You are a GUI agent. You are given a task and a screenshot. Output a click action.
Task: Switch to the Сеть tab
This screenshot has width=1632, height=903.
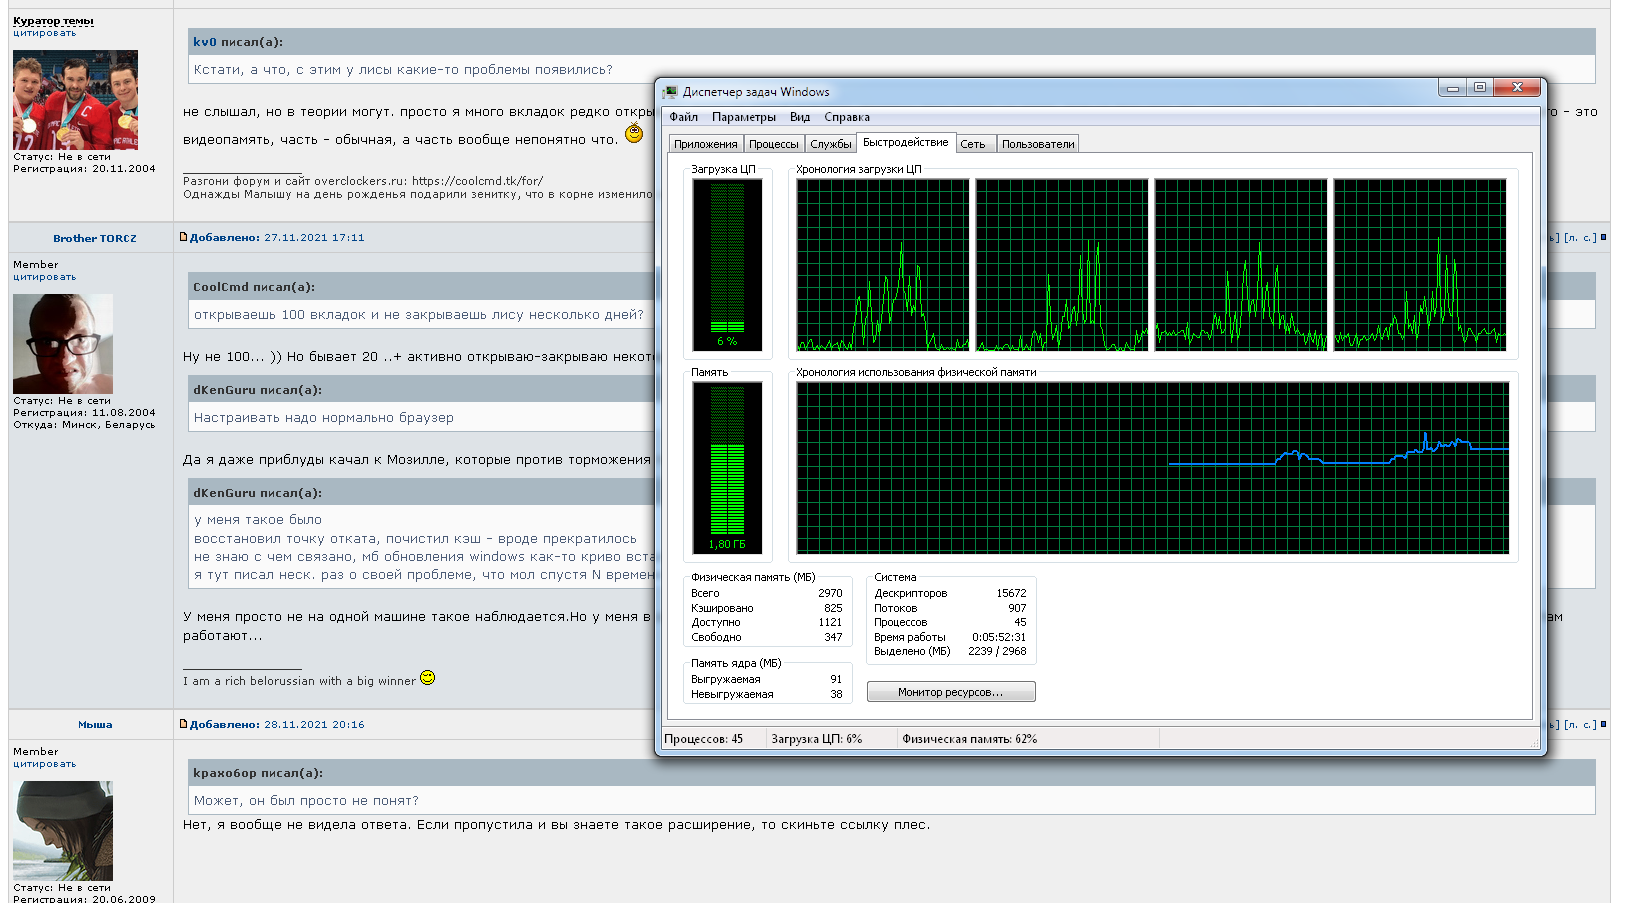(973, 144)
